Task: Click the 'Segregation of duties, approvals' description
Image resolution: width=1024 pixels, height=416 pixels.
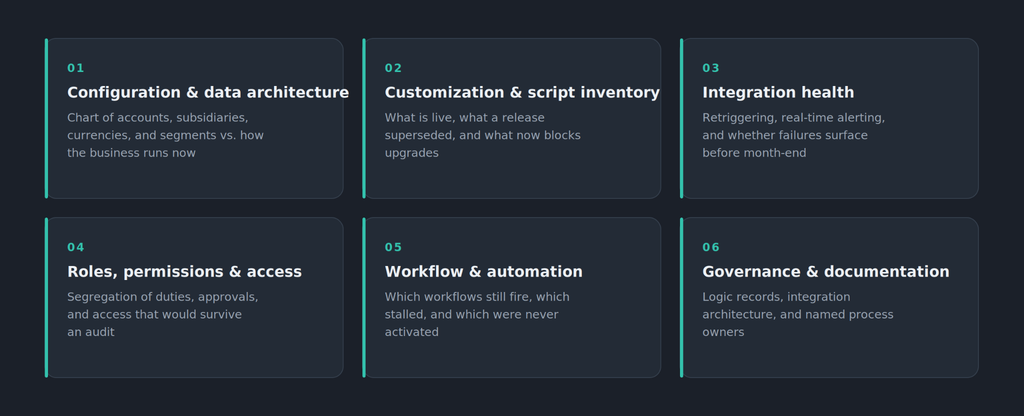Action: pyautogui.click(x=163, y=314)
